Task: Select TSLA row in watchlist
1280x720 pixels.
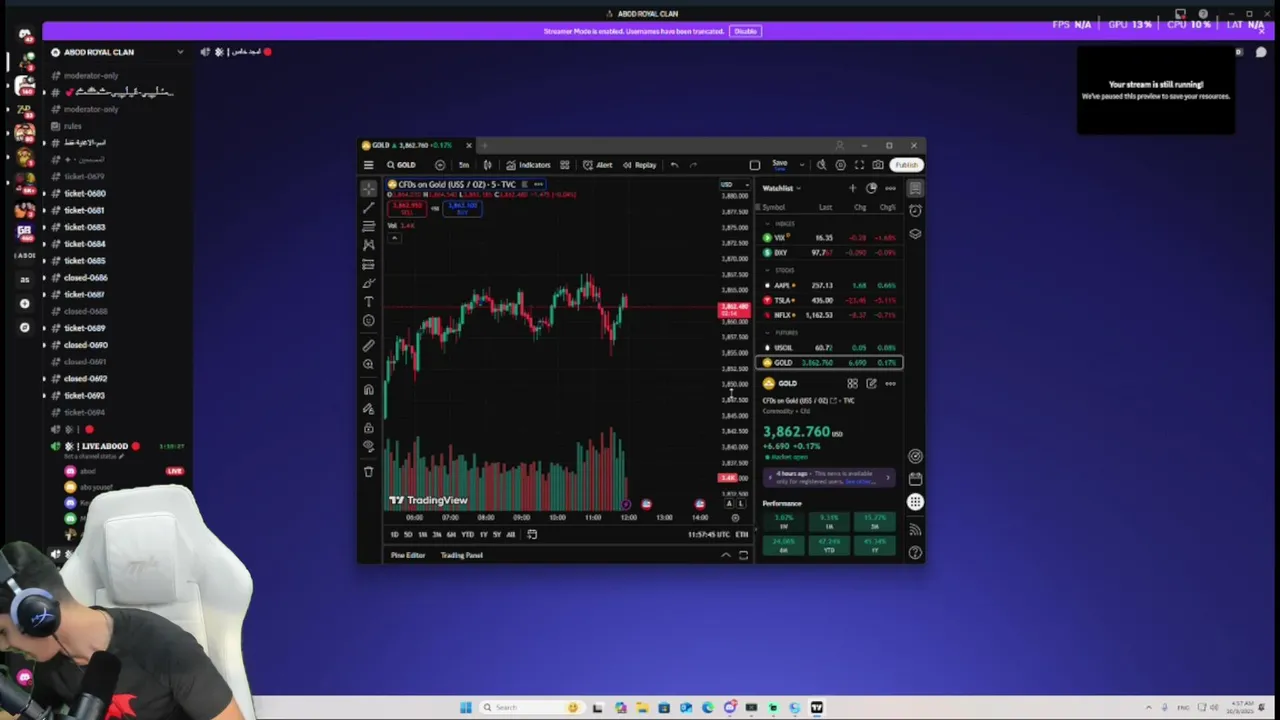Action: 831,300
